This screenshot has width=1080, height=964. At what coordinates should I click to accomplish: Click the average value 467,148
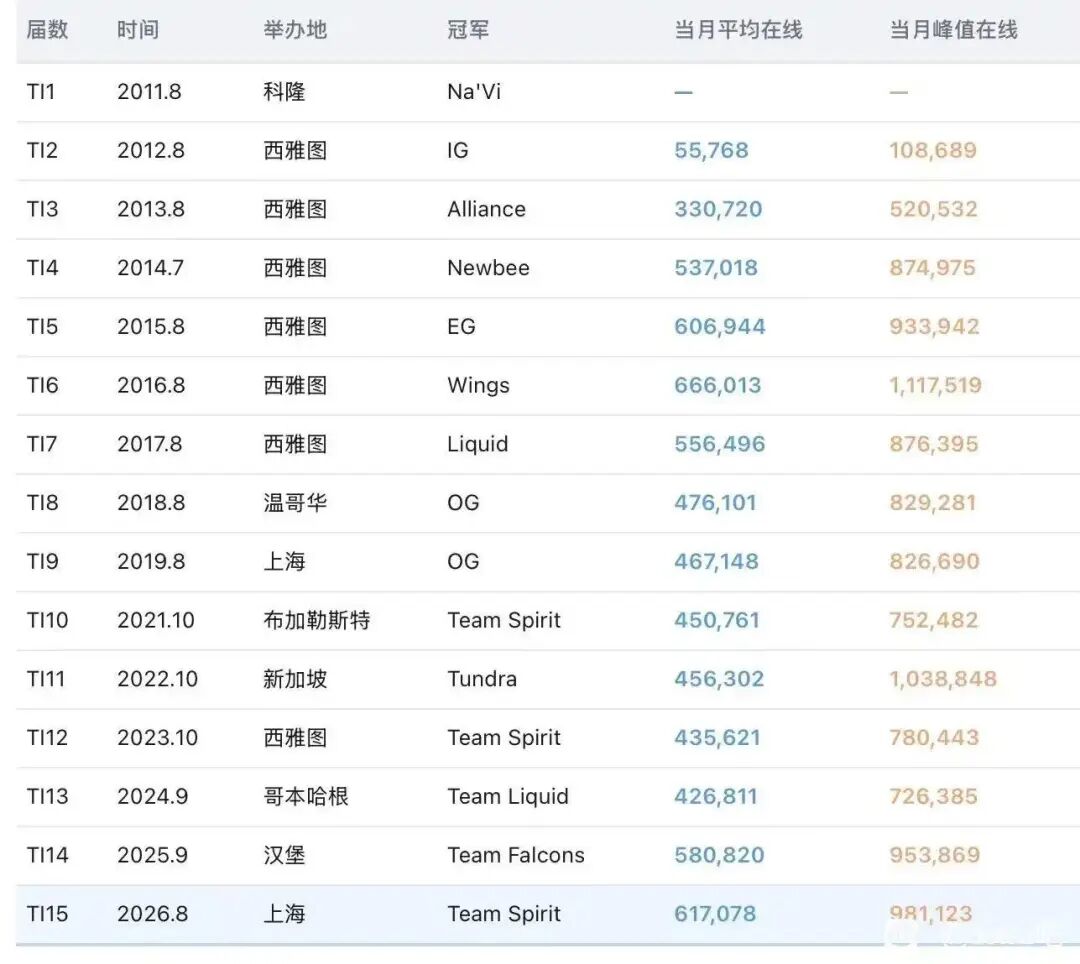pyautogui.click(x=716, y=561)
